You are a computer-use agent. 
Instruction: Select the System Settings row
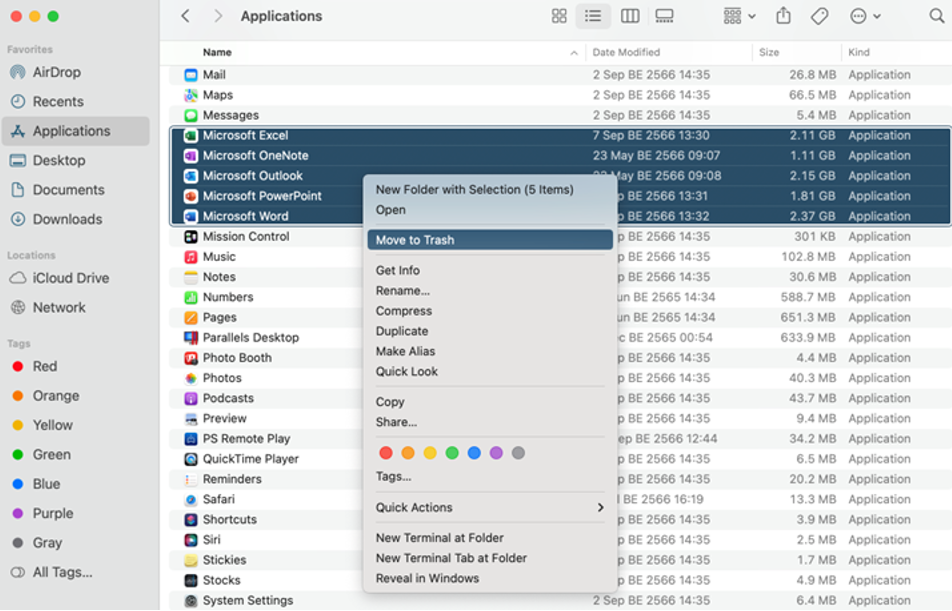pyautogui.click(x=560, y=600)
